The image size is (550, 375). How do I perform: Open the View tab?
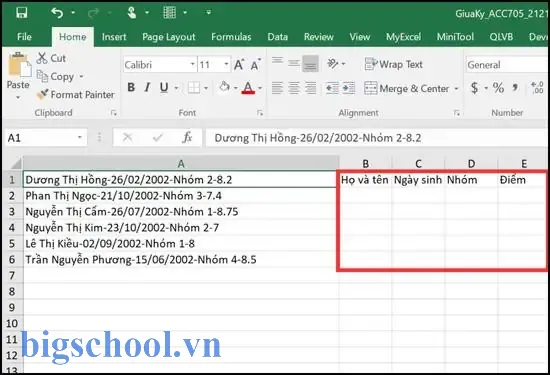coord(360,37)
